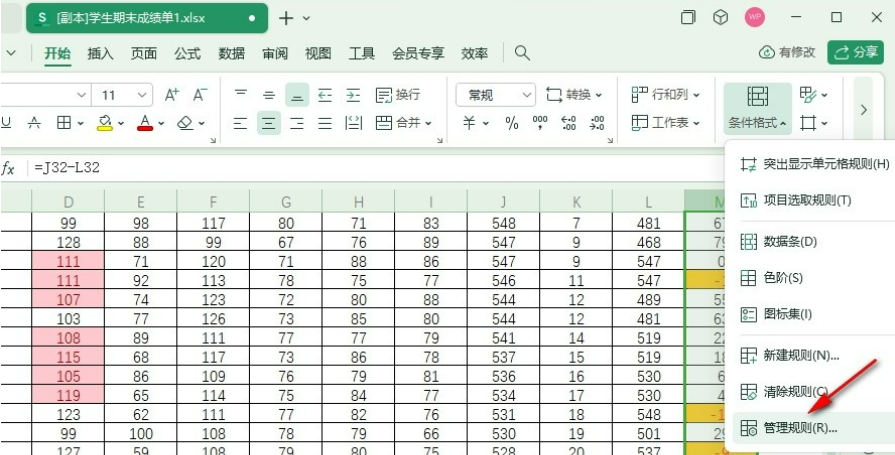Apply top vertical alignment
895x455 pixels.
click(x=241, y=95)
